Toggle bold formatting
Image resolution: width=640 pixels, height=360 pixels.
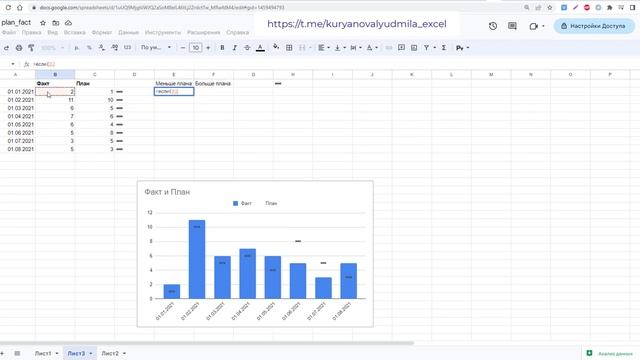pos(222,48)
